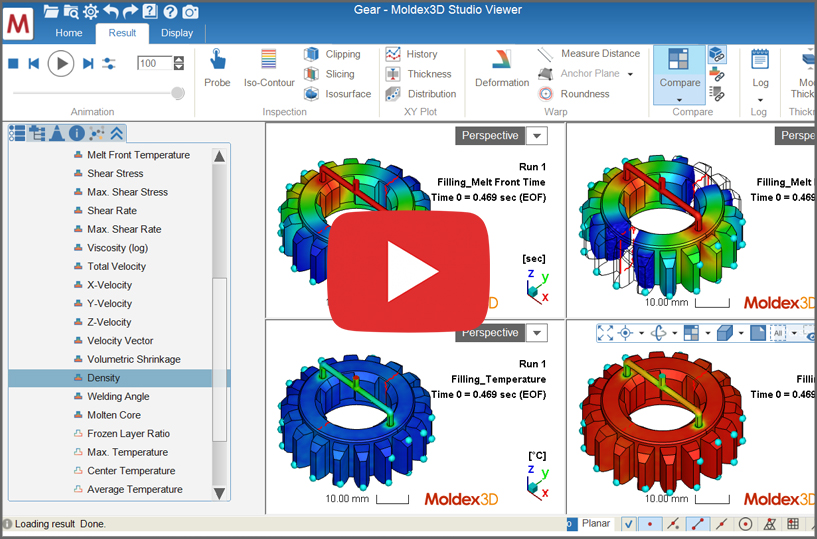Jump to the next animation frame
The height and width of the screenshot is (539, 817).
pos(88,64)
